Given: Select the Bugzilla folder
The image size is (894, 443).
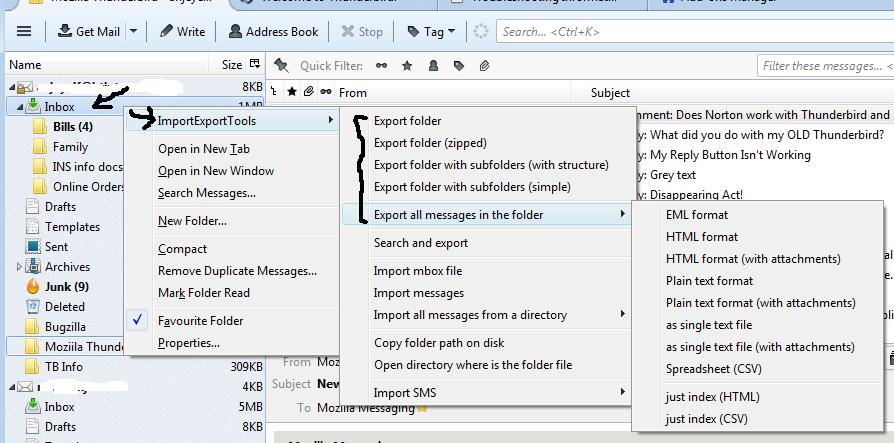Looking at the screenshot, I should coord(65,327).
